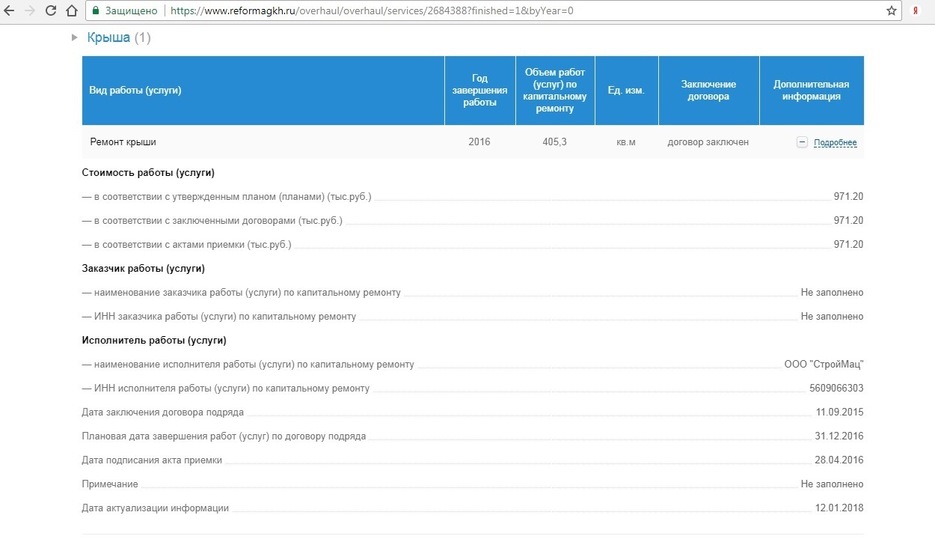Go to the browser home page icon
This screenshot has width=935, height=539.
point(71,10)
